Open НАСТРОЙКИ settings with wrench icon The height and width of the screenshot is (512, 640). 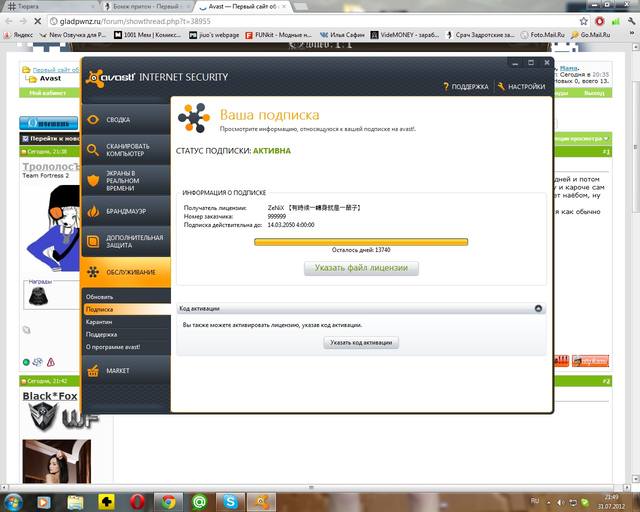[521, 87]
